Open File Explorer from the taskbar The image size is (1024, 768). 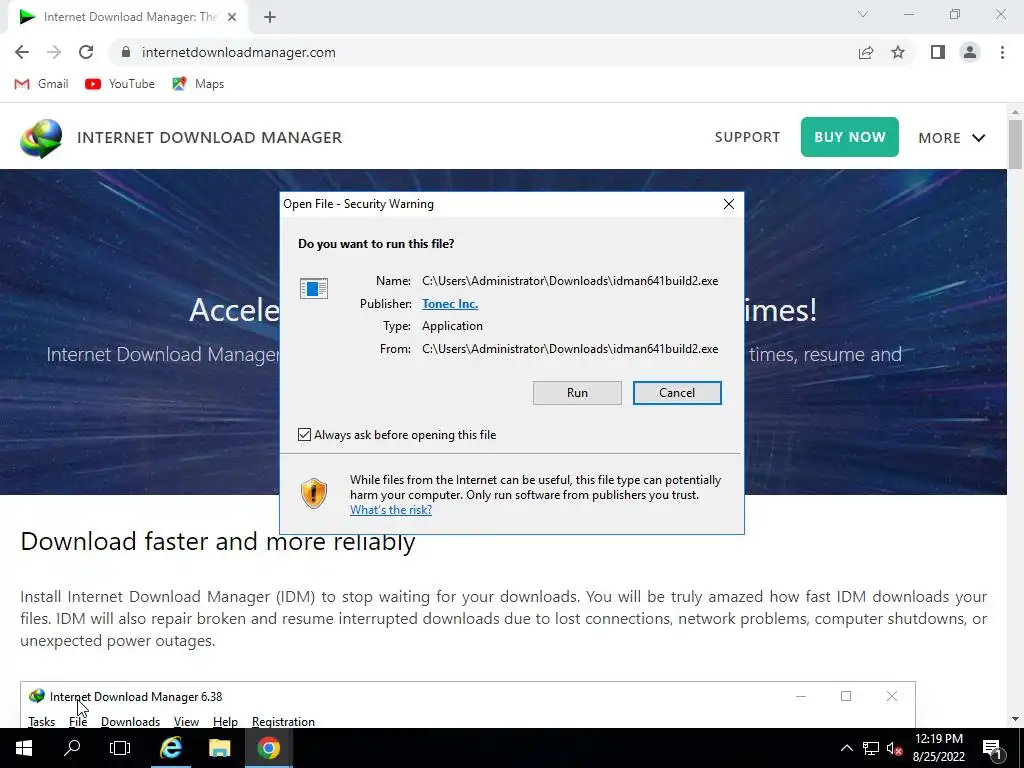(x=219, y=748)
